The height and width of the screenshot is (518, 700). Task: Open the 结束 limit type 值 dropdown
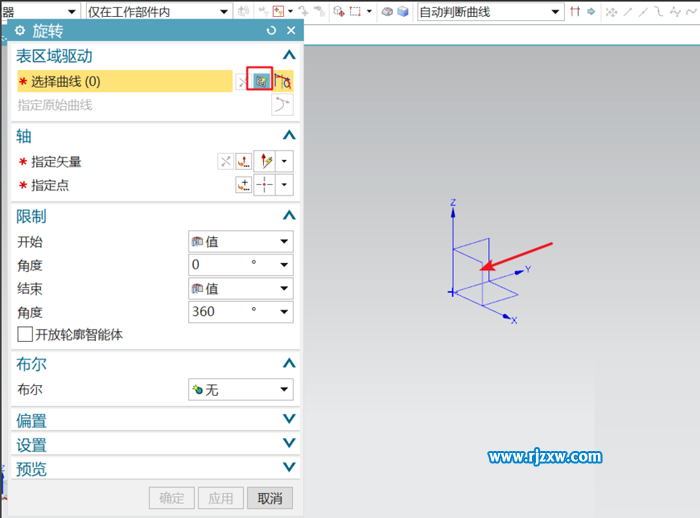[x=241, y=288]
